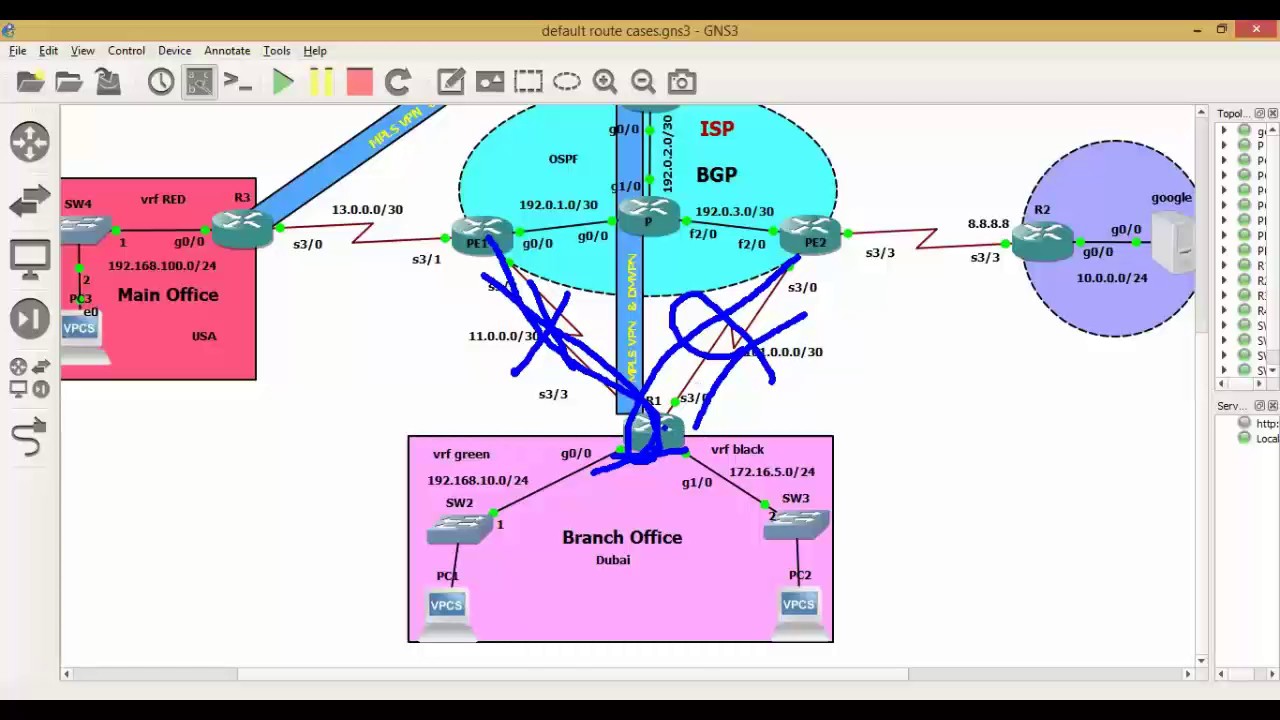The height and width of the screenshot is (720, 1280).
Task: Expand the P row in Topology Summary
Action: [1224, 145]
